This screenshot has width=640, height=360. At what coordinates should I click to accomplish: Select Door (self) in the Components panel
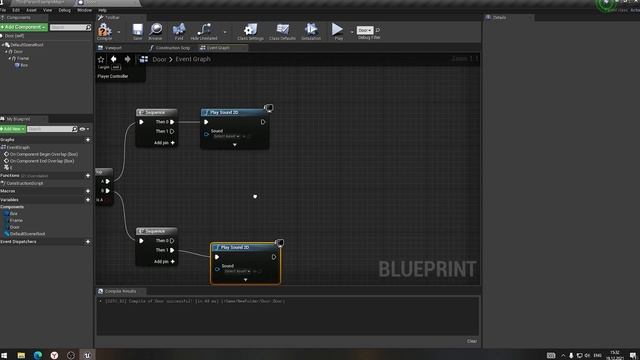[x=15, y=36]
